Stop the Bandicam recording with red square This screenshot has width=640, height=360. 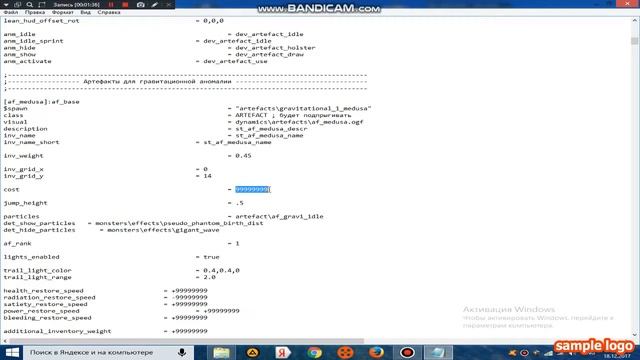[125, 4]
